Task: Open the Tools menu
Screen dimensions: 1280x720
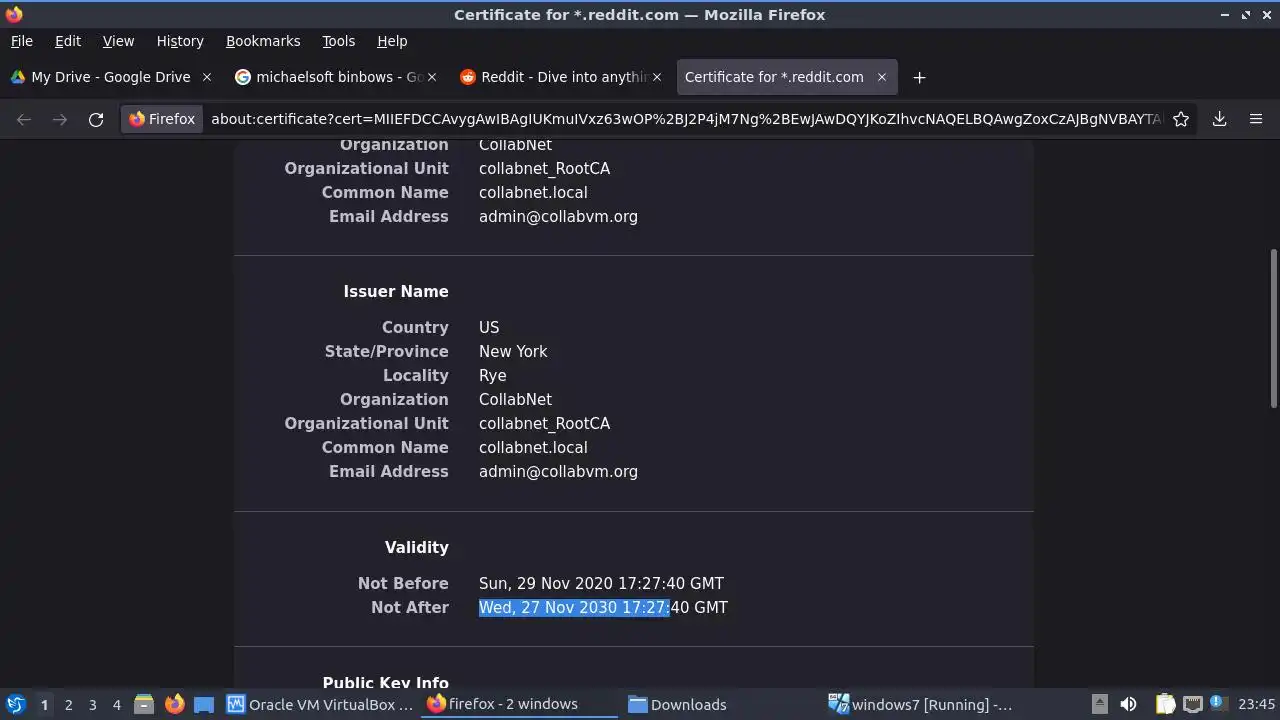Action: 338,41
